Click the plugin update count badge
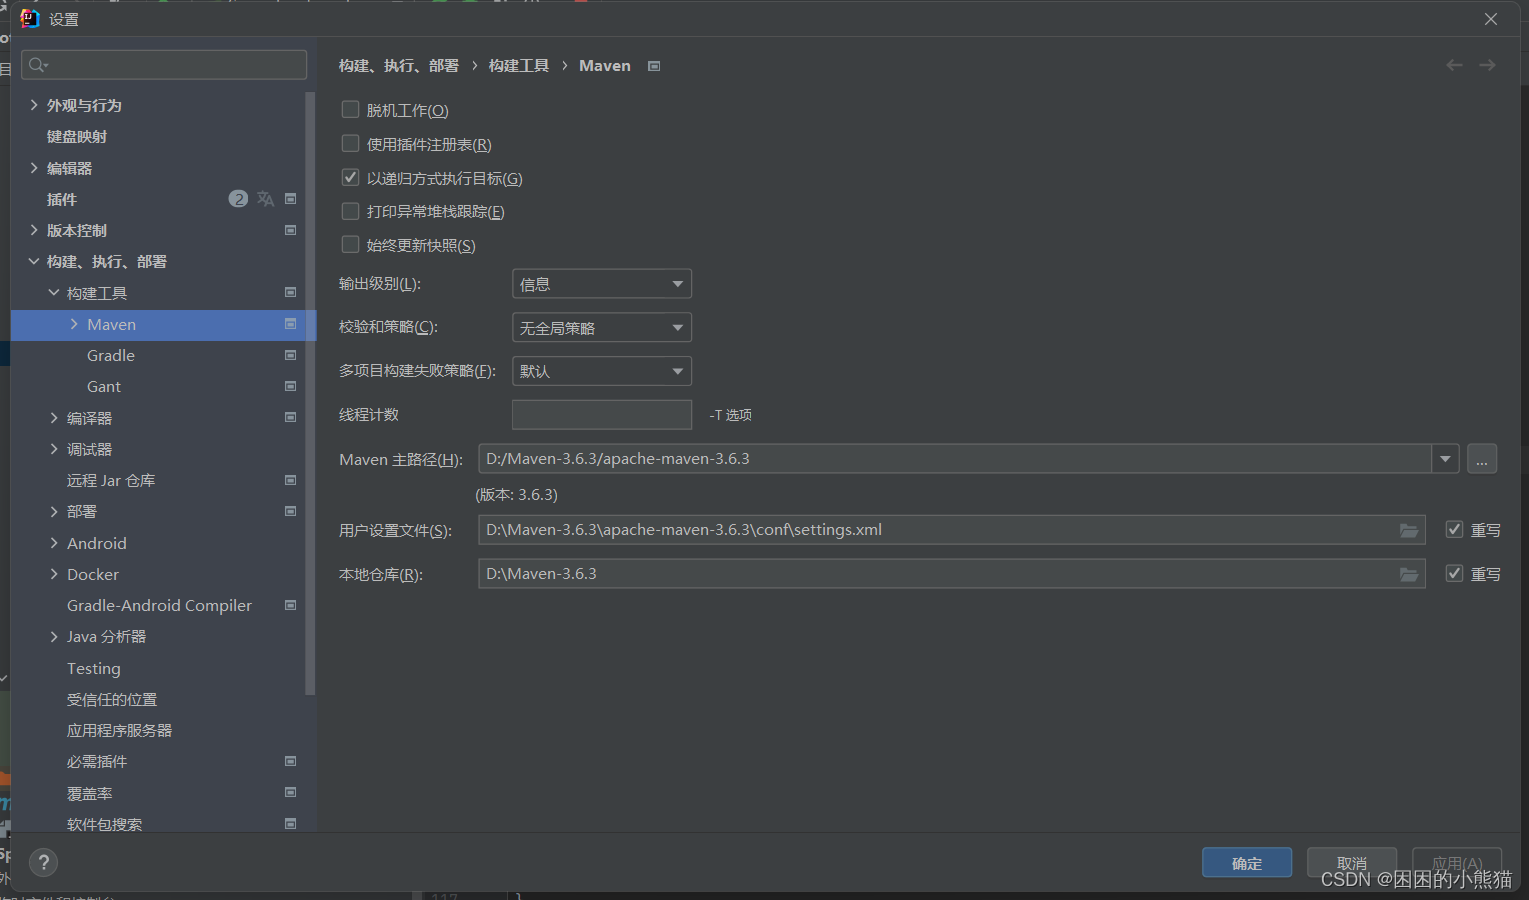Image resolution: width=1529 pixels, height=900 pixels. (238, 199)
